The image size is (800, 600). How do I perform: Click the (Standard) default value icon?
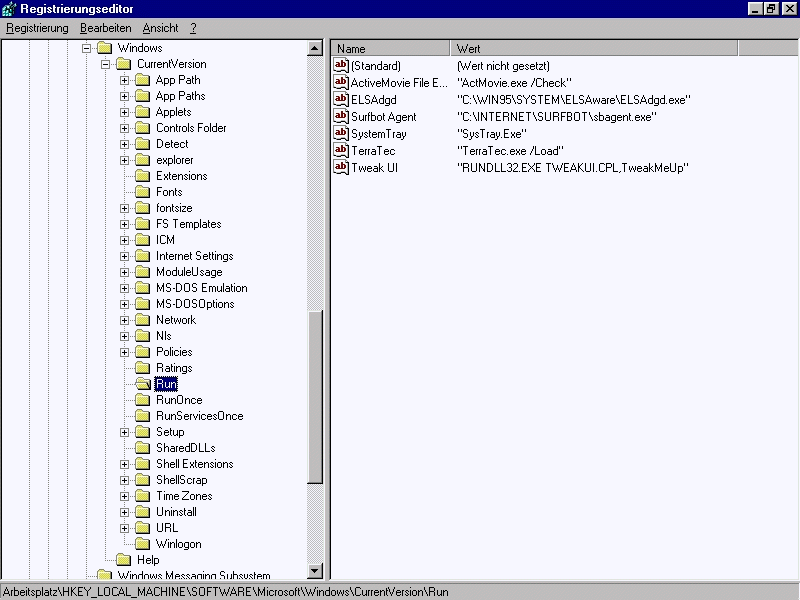point(341,65)
